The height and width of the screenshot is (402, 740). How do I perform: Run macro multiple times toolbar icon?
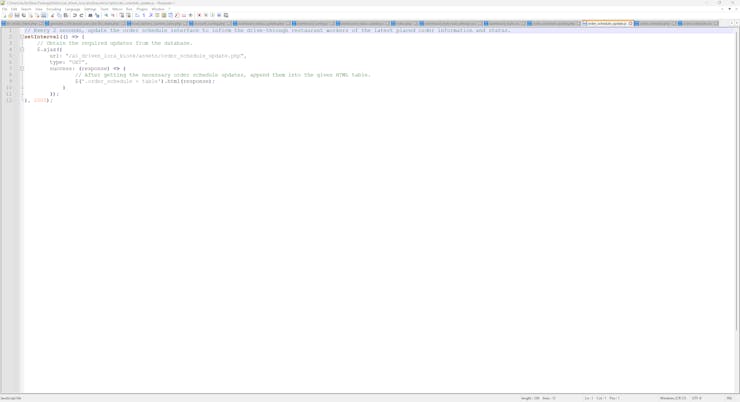[x=219, y=15]
